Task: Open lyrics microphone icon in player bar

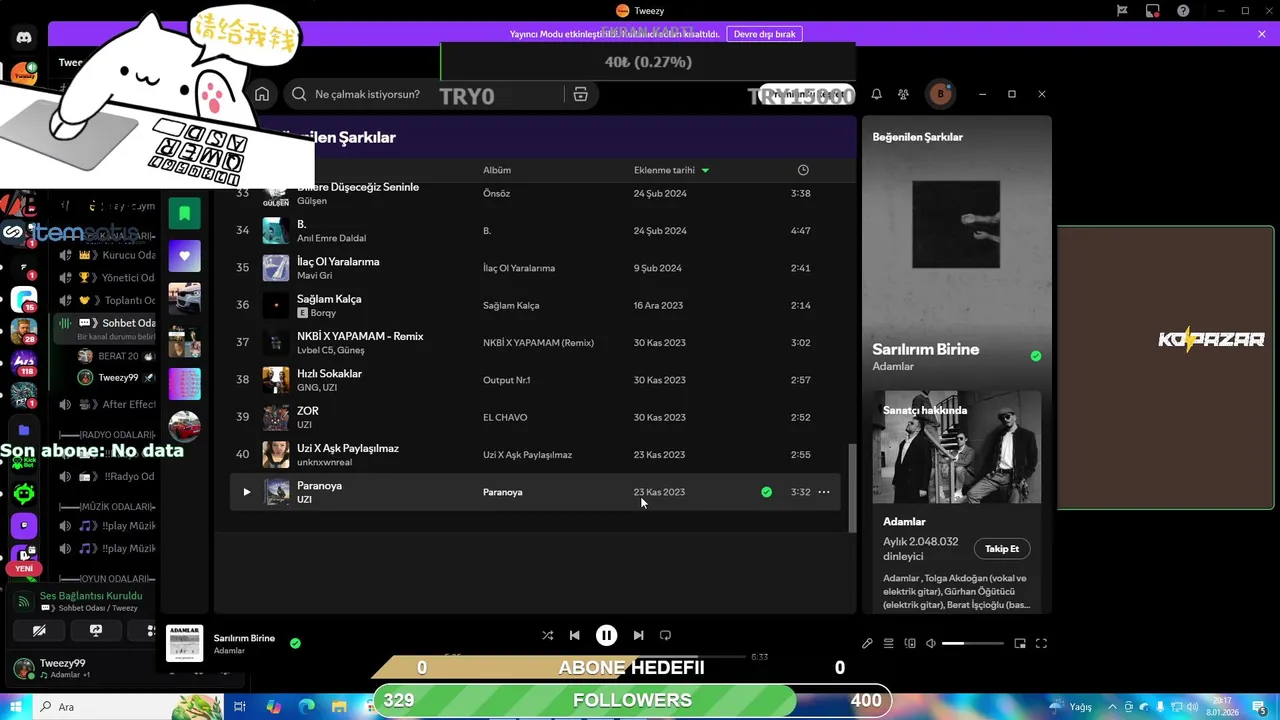Action: point(867,644)
